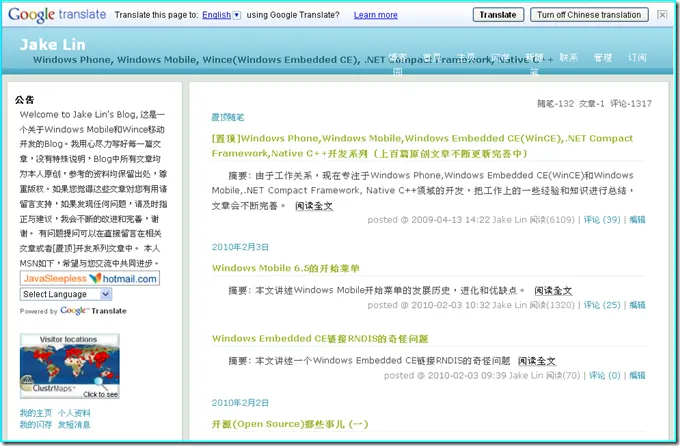Open the 2010年2月3日 date link

tap(240, 247)
